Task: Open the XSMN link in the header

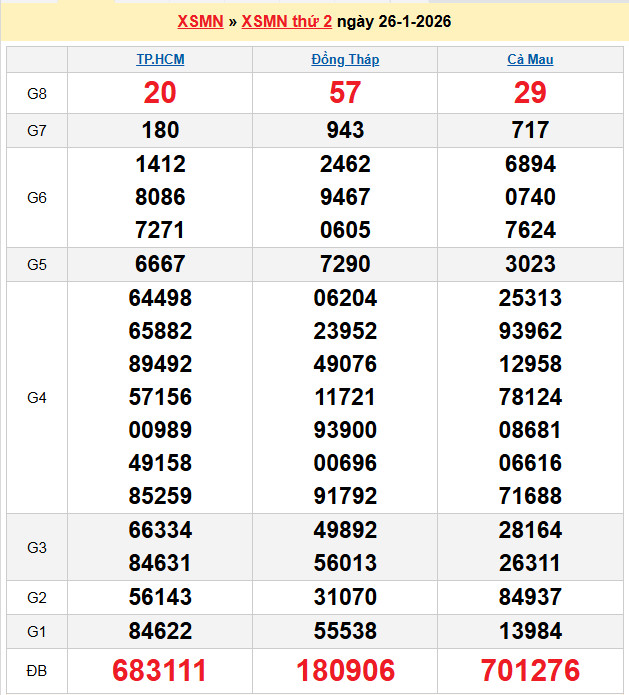Action: (x=200, y=21)
